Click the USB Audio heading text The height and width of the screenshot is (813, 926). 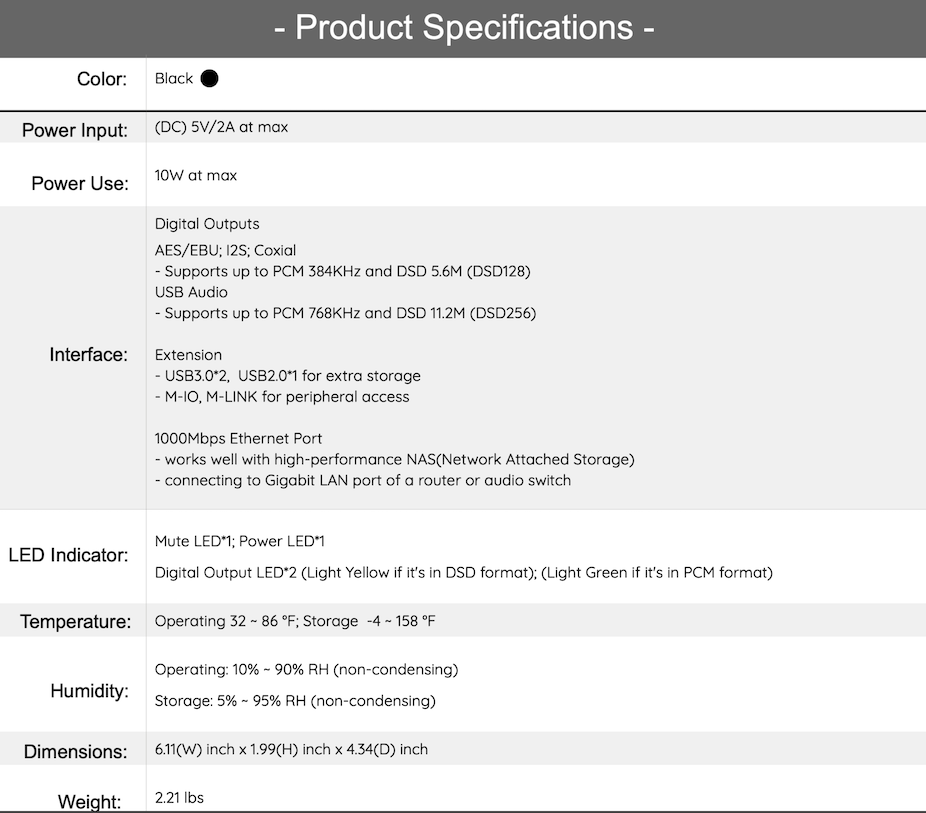191,292
